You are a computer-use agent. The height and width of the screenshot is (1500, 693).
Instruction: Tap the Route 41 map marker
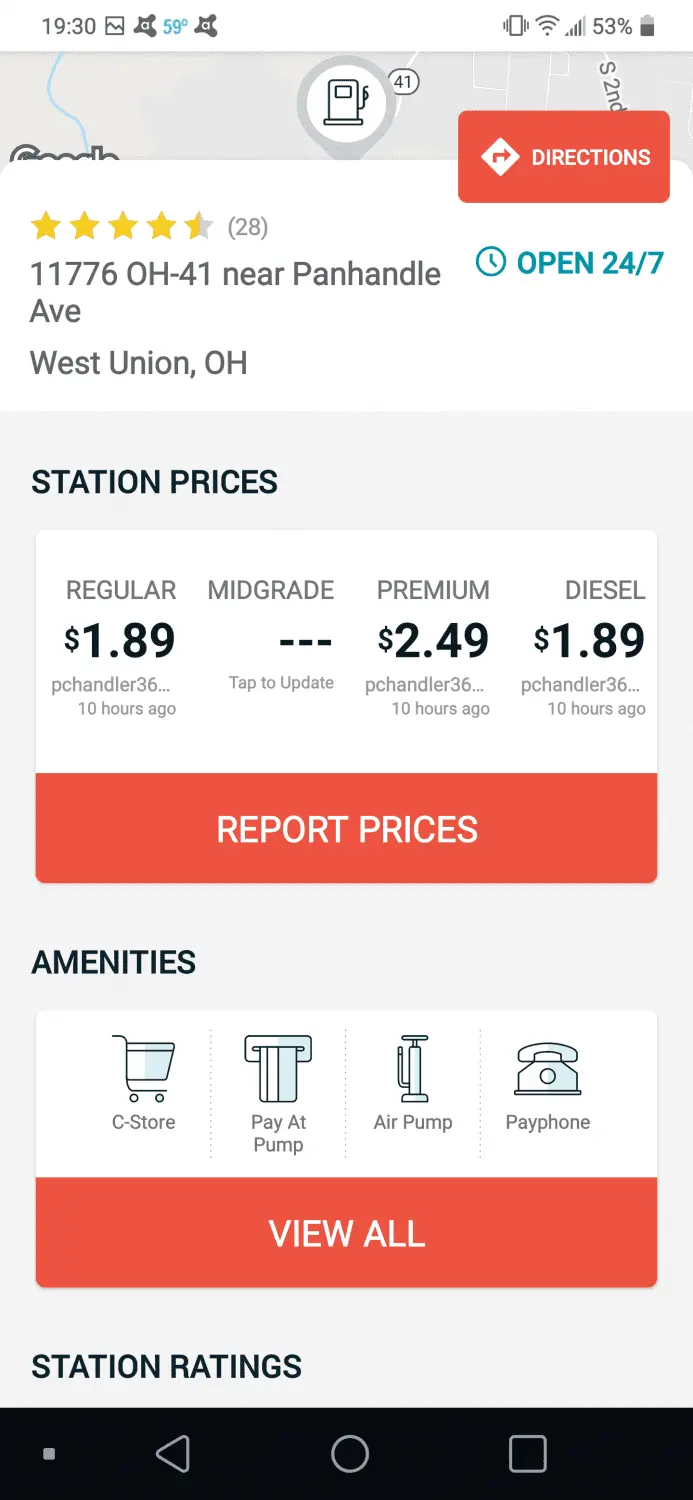click(403, 82)
